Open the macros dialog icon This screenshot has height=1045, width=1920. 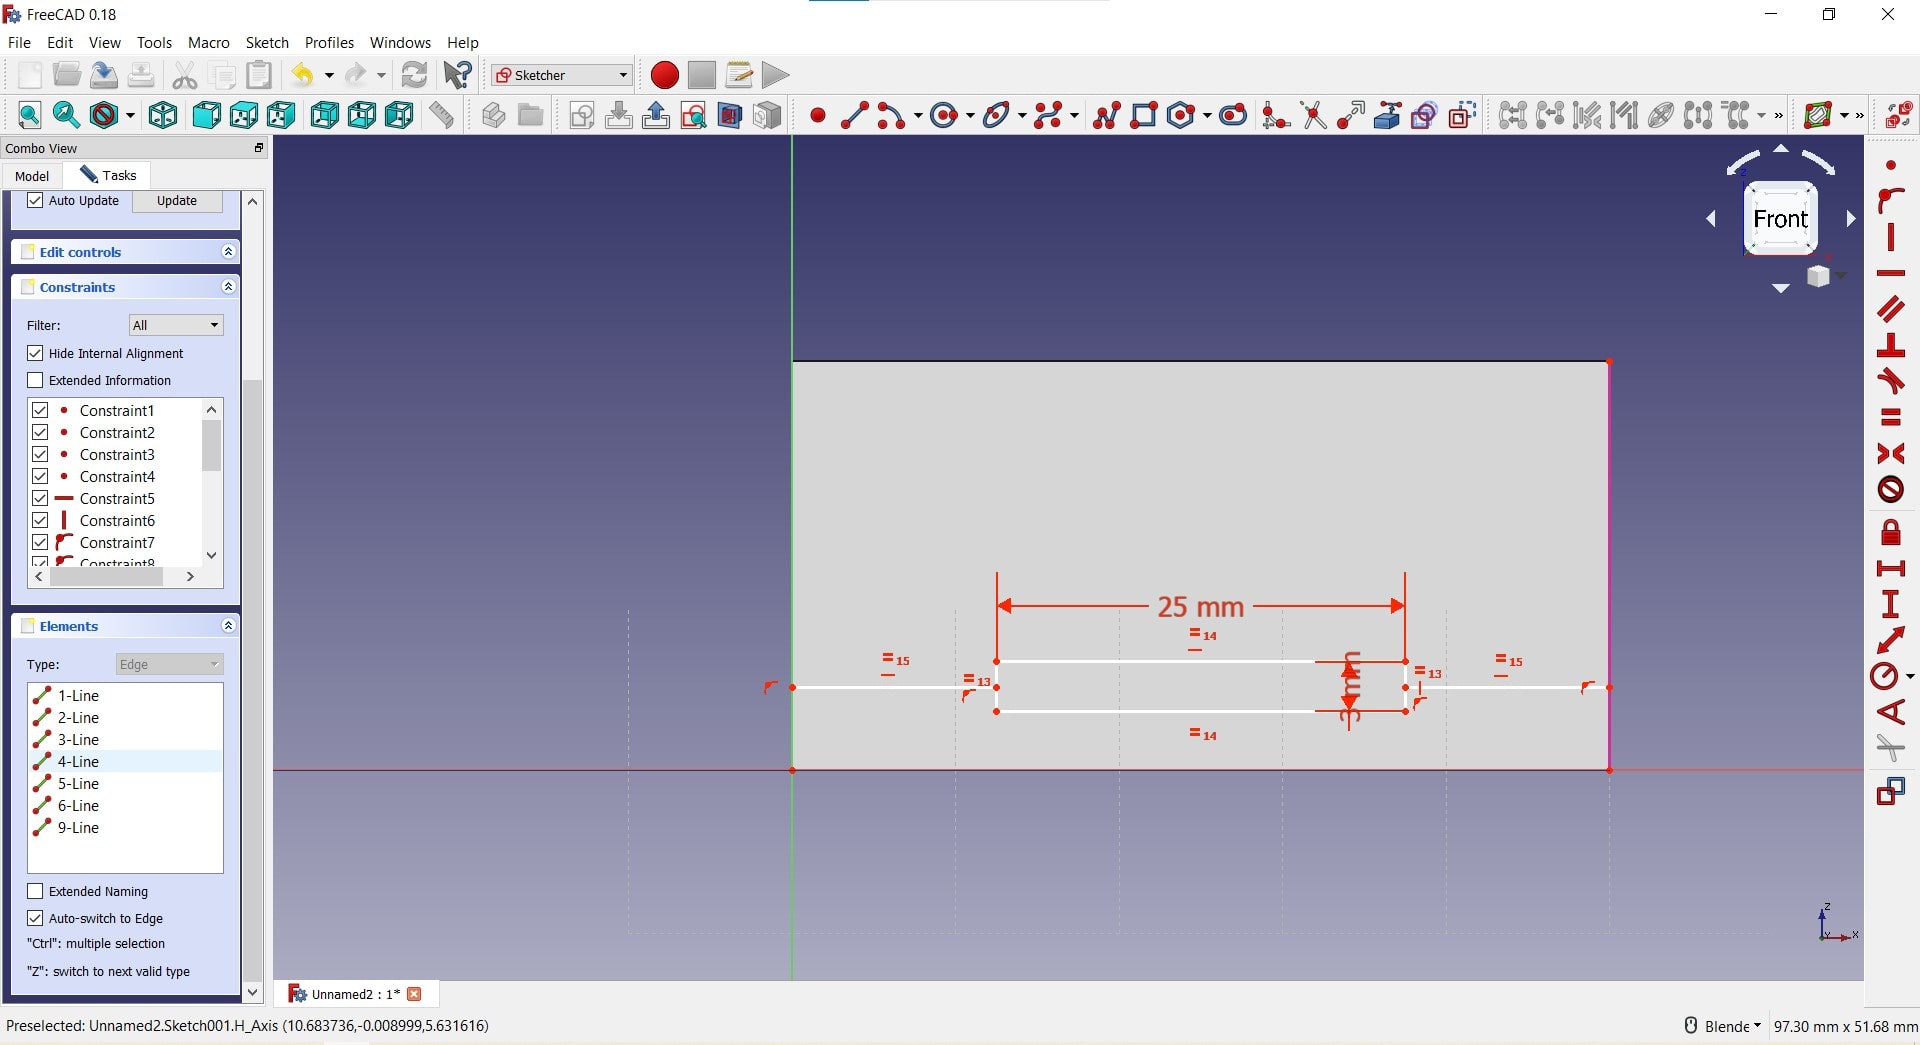coord(739,75)
